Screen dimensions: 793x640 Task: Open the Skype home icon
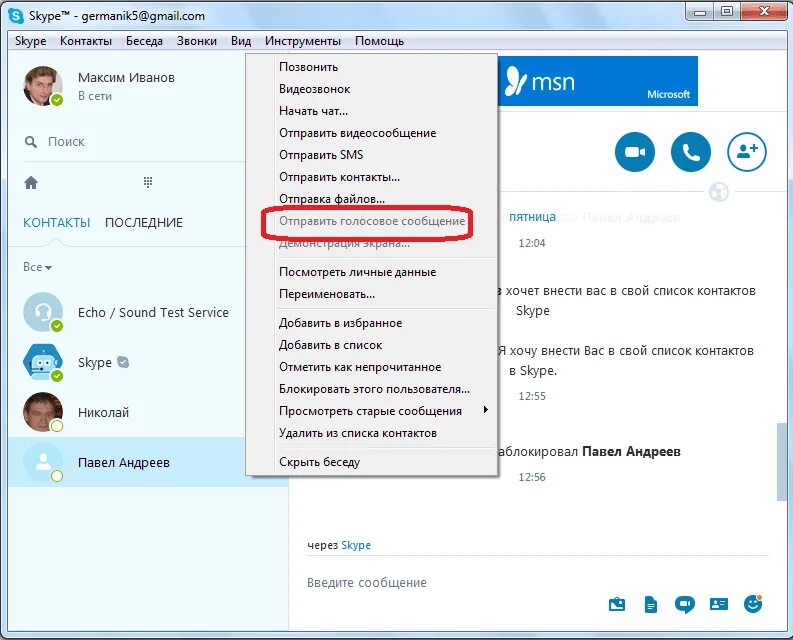[31, 182]
